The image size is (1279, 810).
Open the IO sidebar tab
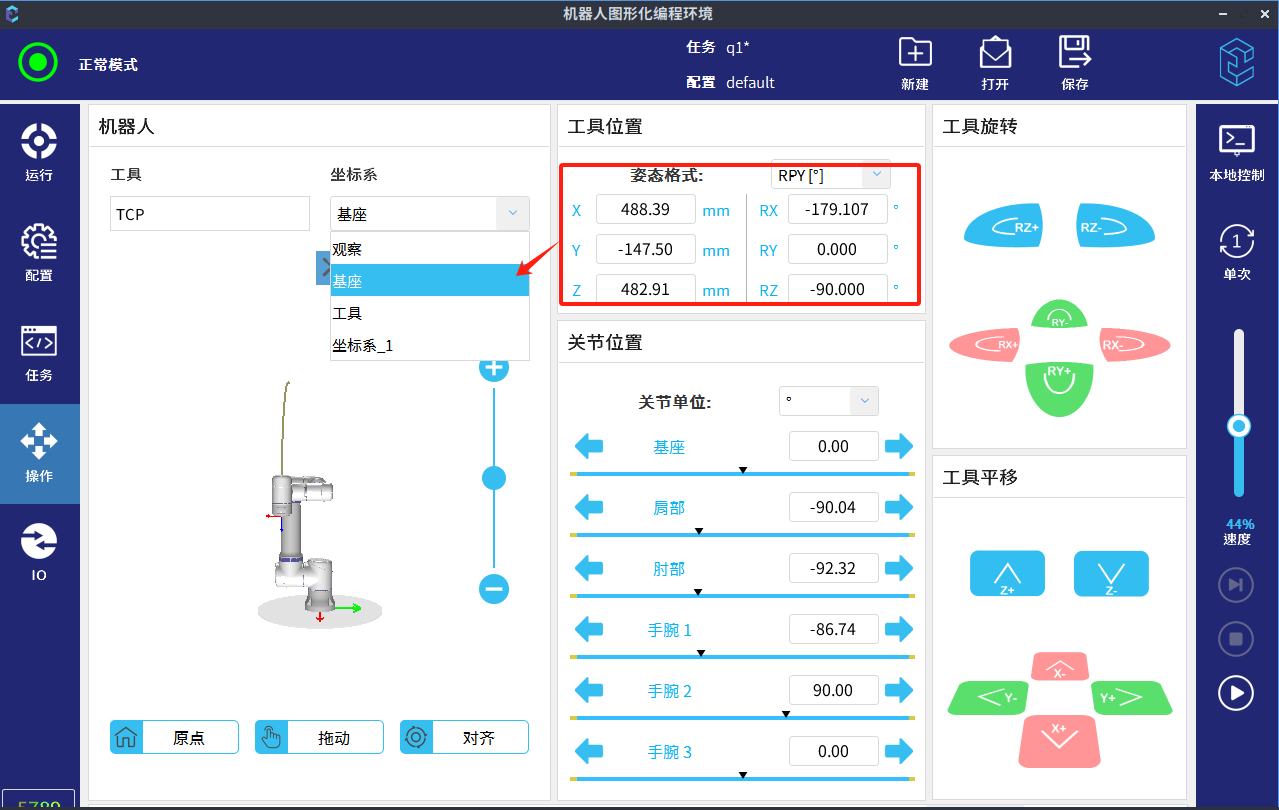[39, 553]
